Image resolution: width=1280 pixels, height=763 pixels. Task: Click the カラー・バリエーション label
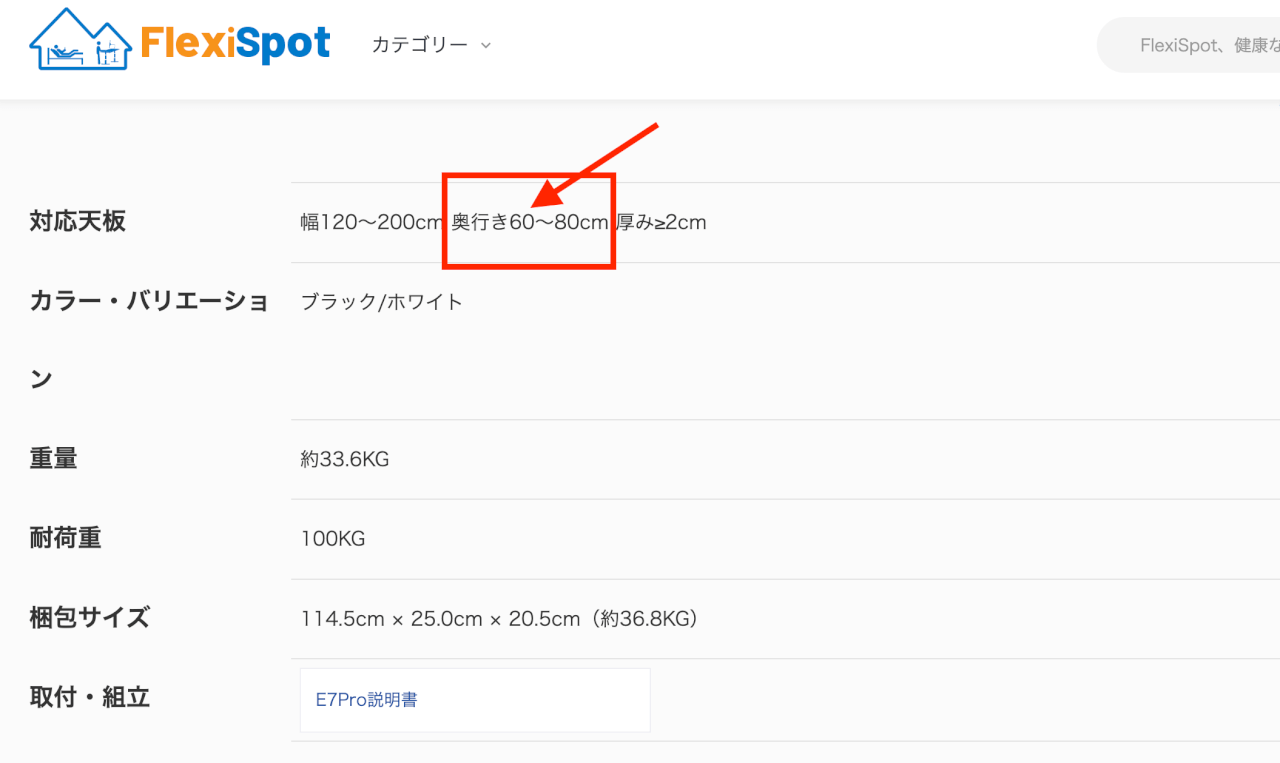pos(149,301)
